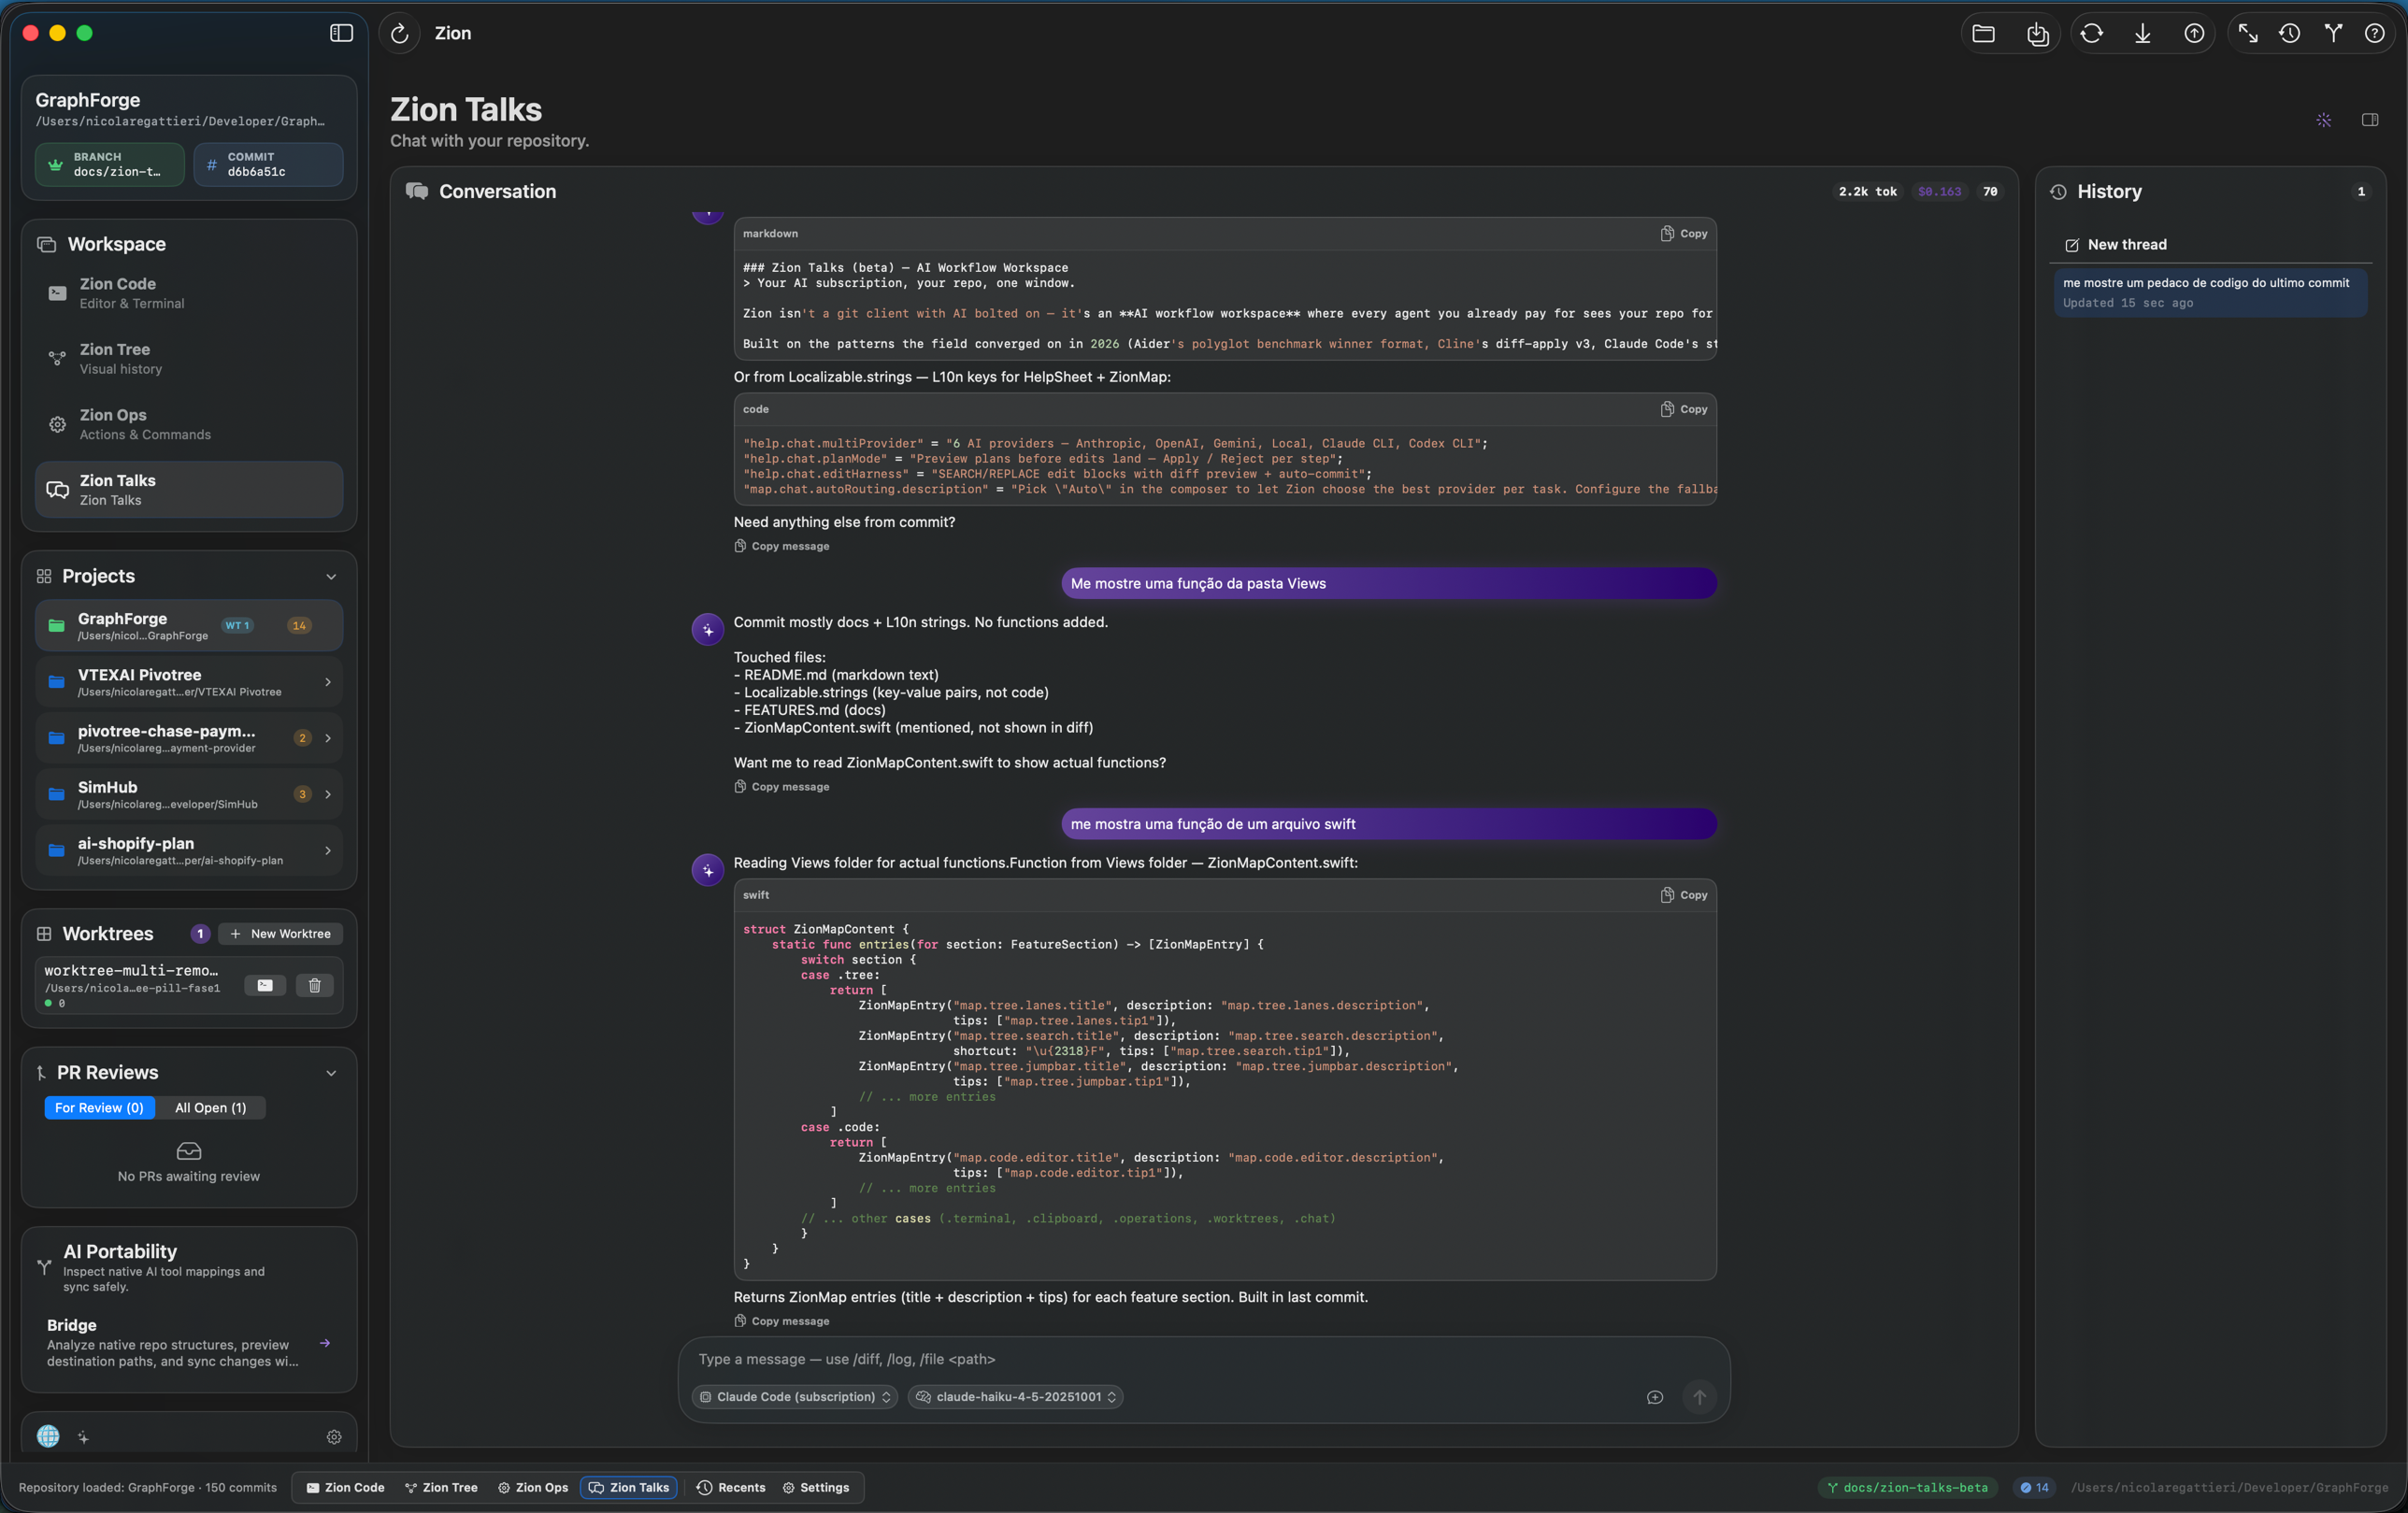Click the diagonal arrows icon in toolbar
The width and height of the screenshot is (2408, 1513).
pyautogui.click(x=2247, y=34)
